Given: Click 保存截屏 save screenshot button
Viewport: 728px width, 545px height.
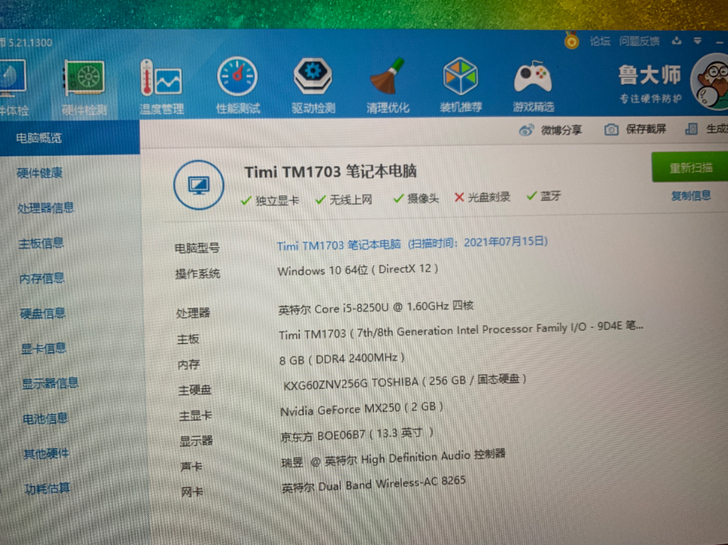Looking at the screenshot, I should pyautogui.click(x=636, y=129).
